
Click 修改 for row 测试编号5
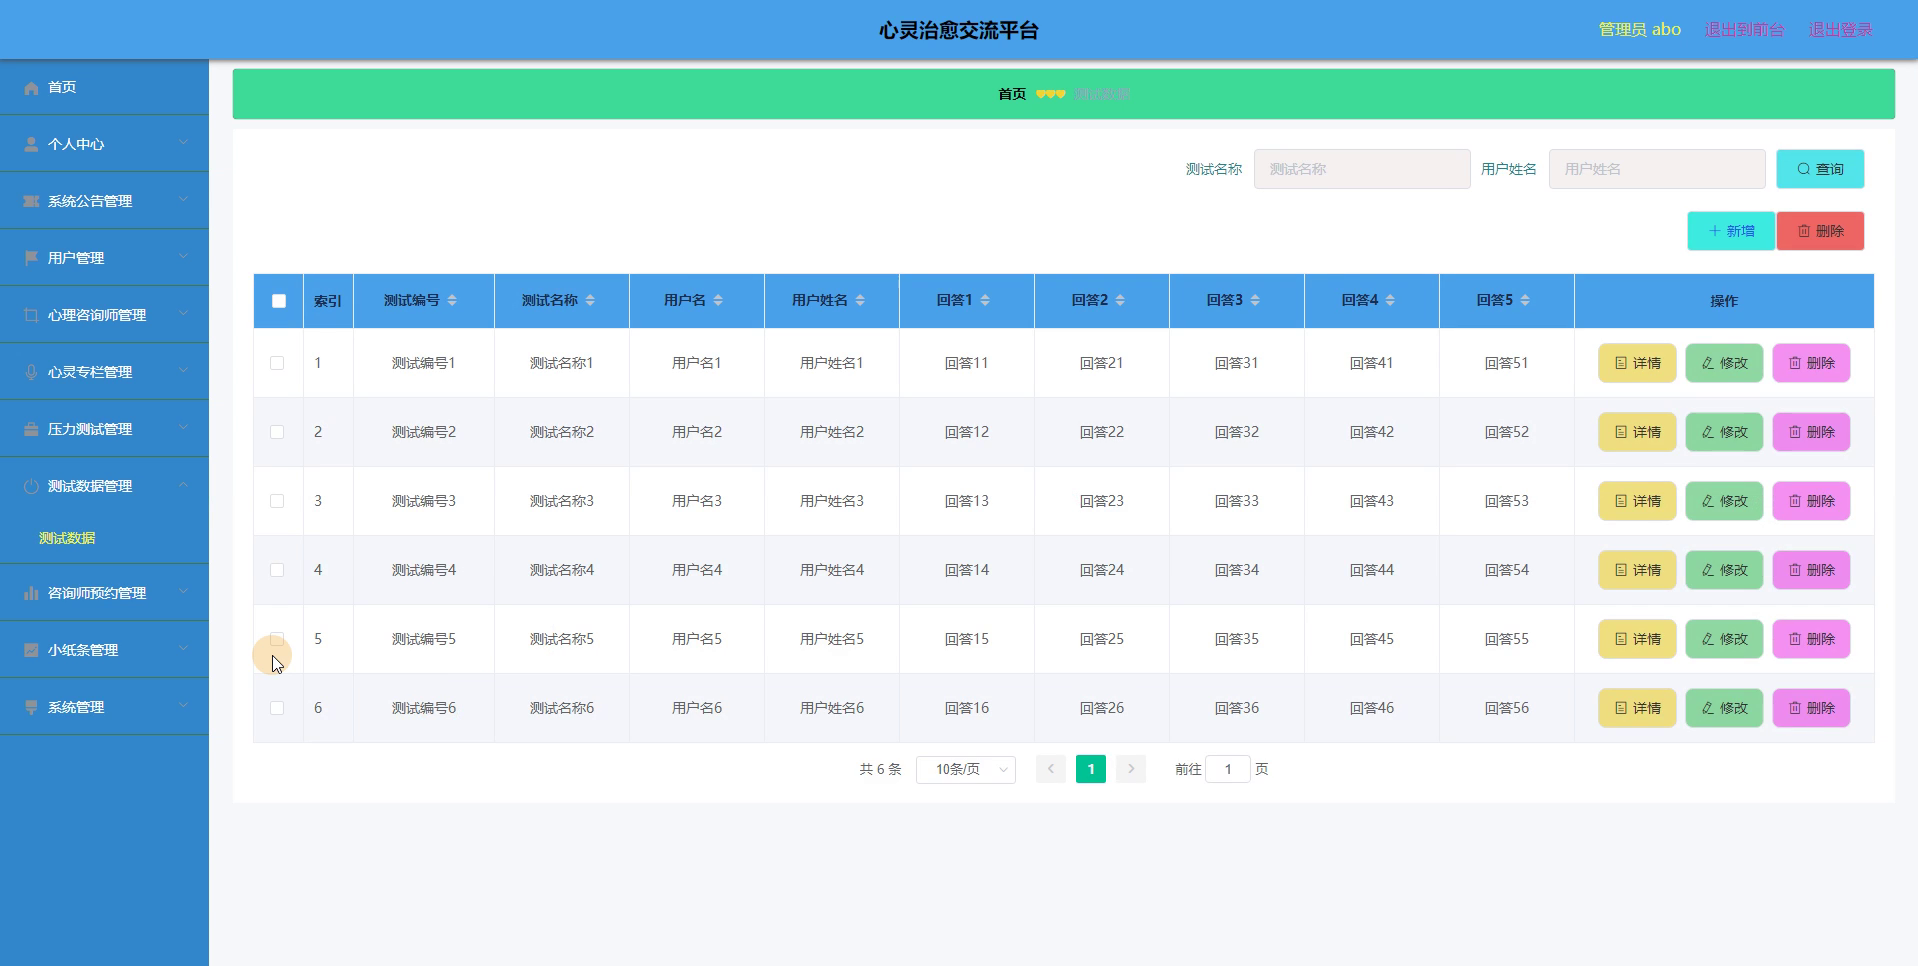coord(1724,639)
